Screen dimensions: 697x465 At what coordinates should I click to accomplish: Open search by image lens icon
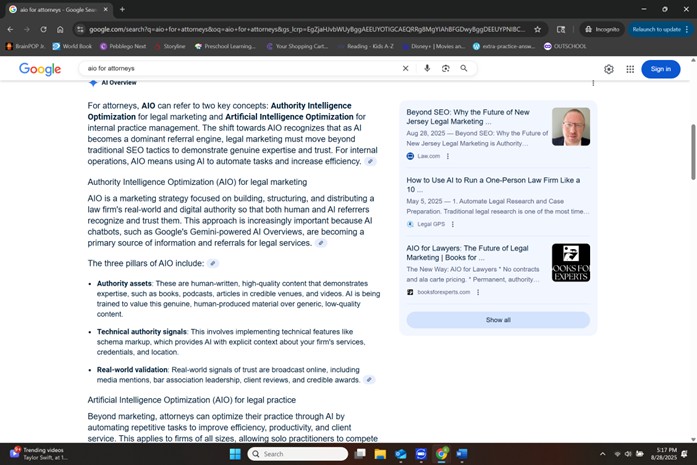coord(445,68)
